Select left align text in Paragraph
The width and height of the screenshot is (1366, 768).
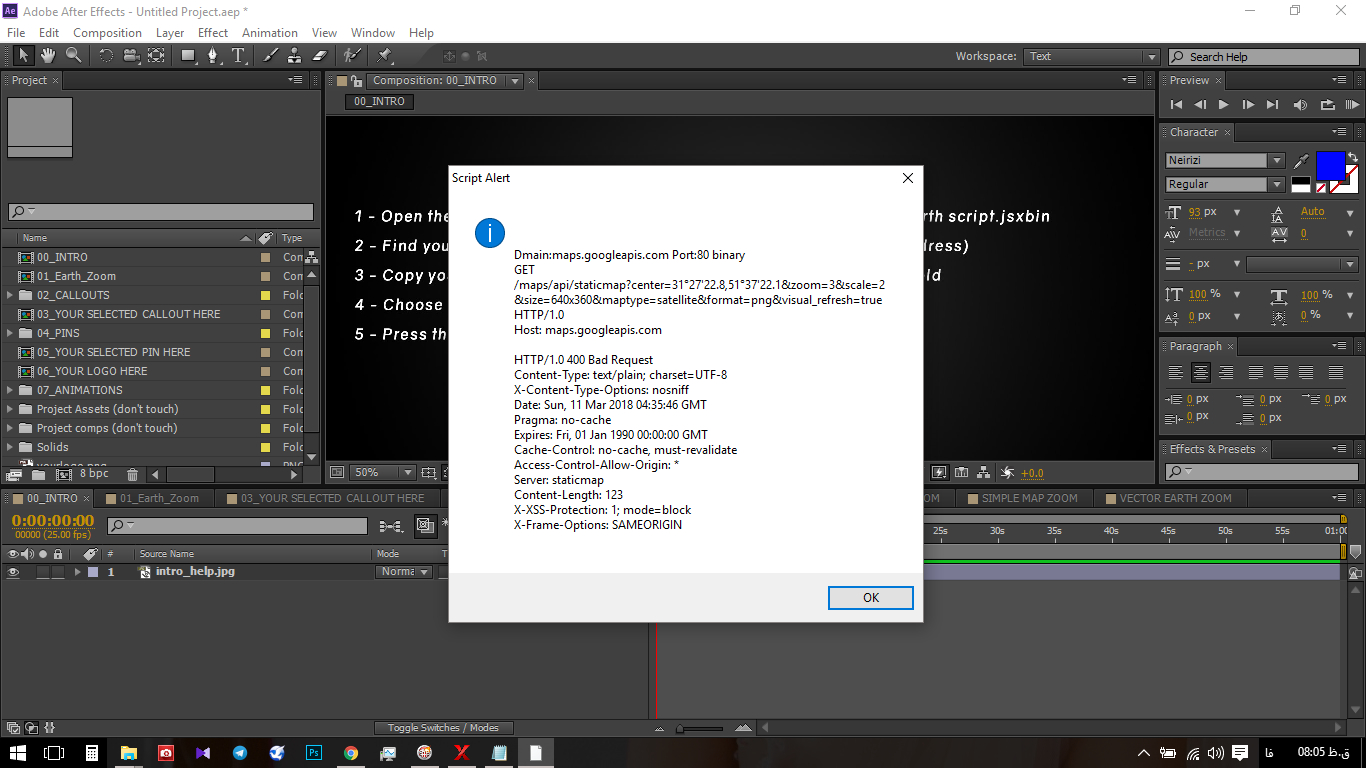click(1176, 372)
